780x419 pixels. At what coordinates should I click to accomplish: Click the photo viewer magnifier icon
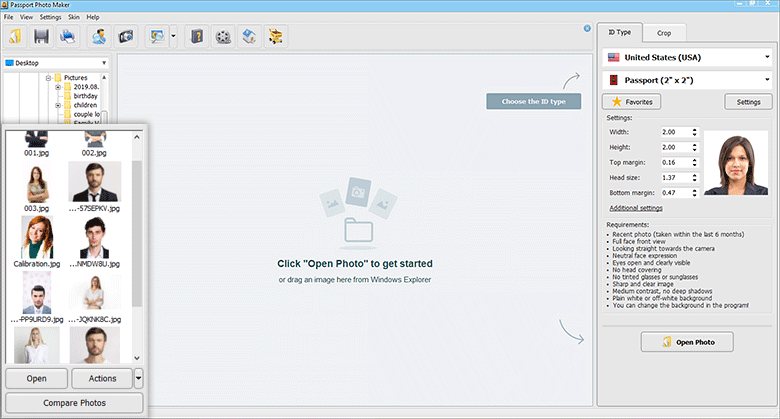coord(158,36)
